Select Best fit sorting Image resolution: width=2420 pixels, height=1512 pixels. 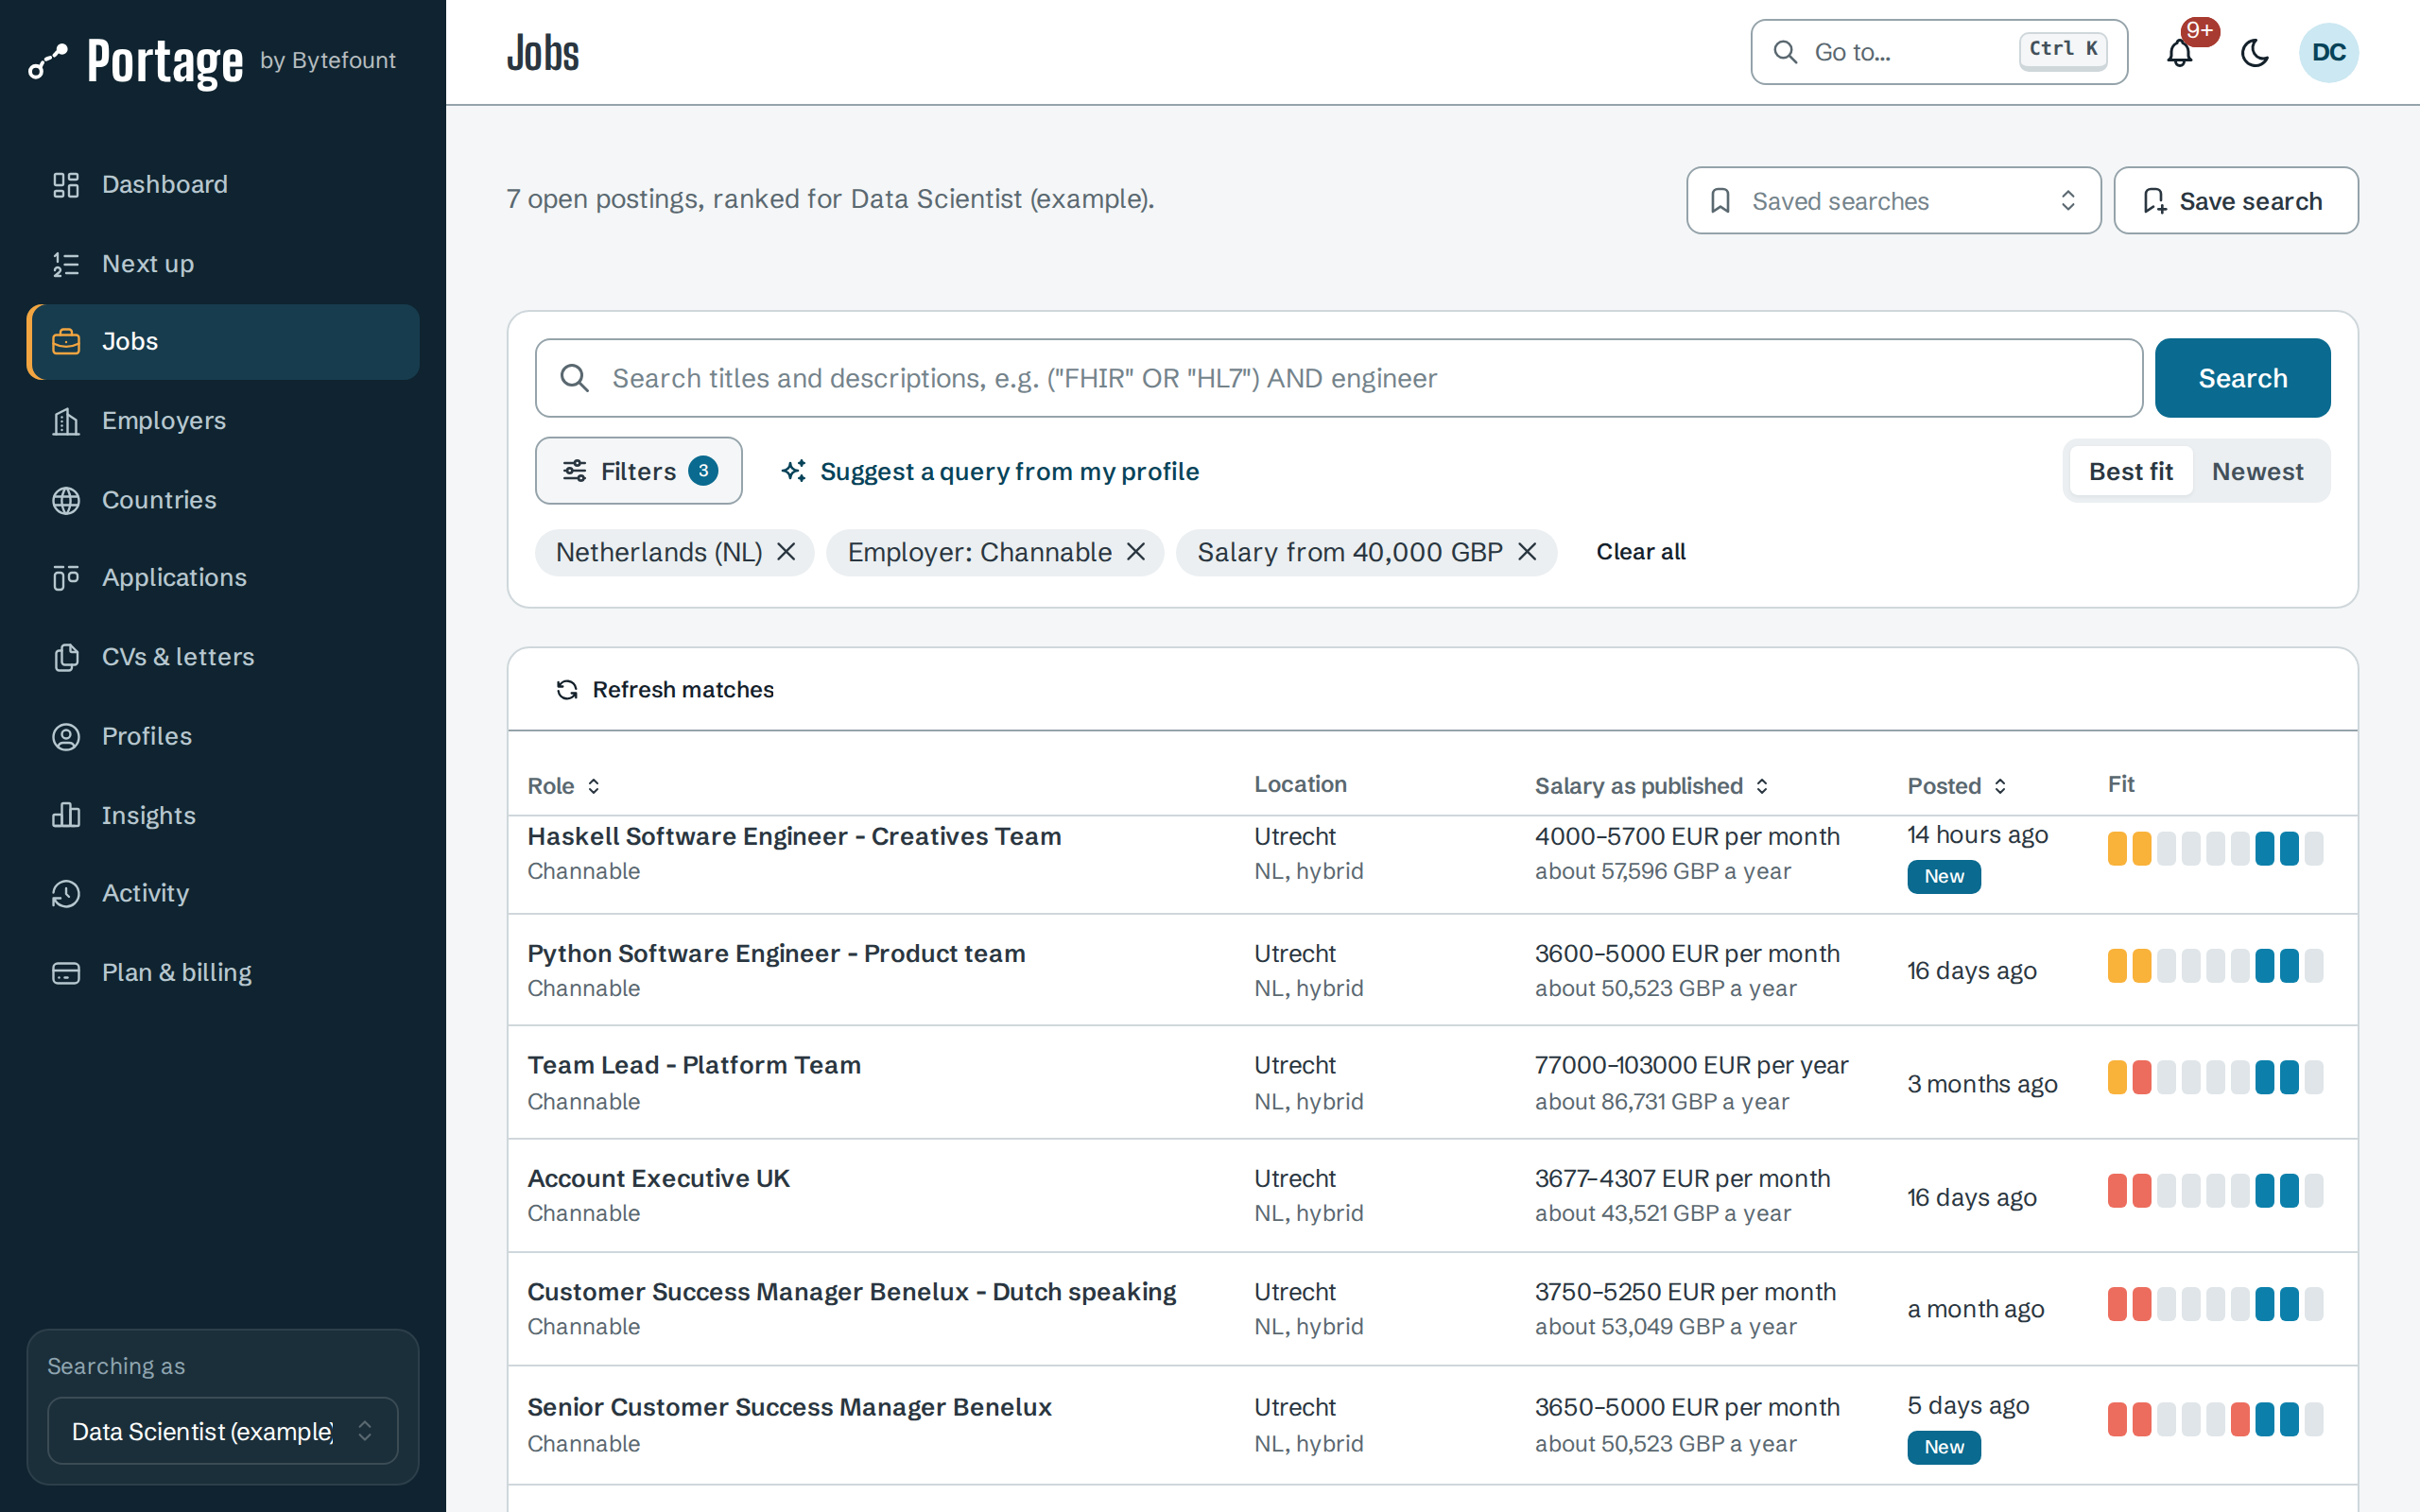point(2130,471)
